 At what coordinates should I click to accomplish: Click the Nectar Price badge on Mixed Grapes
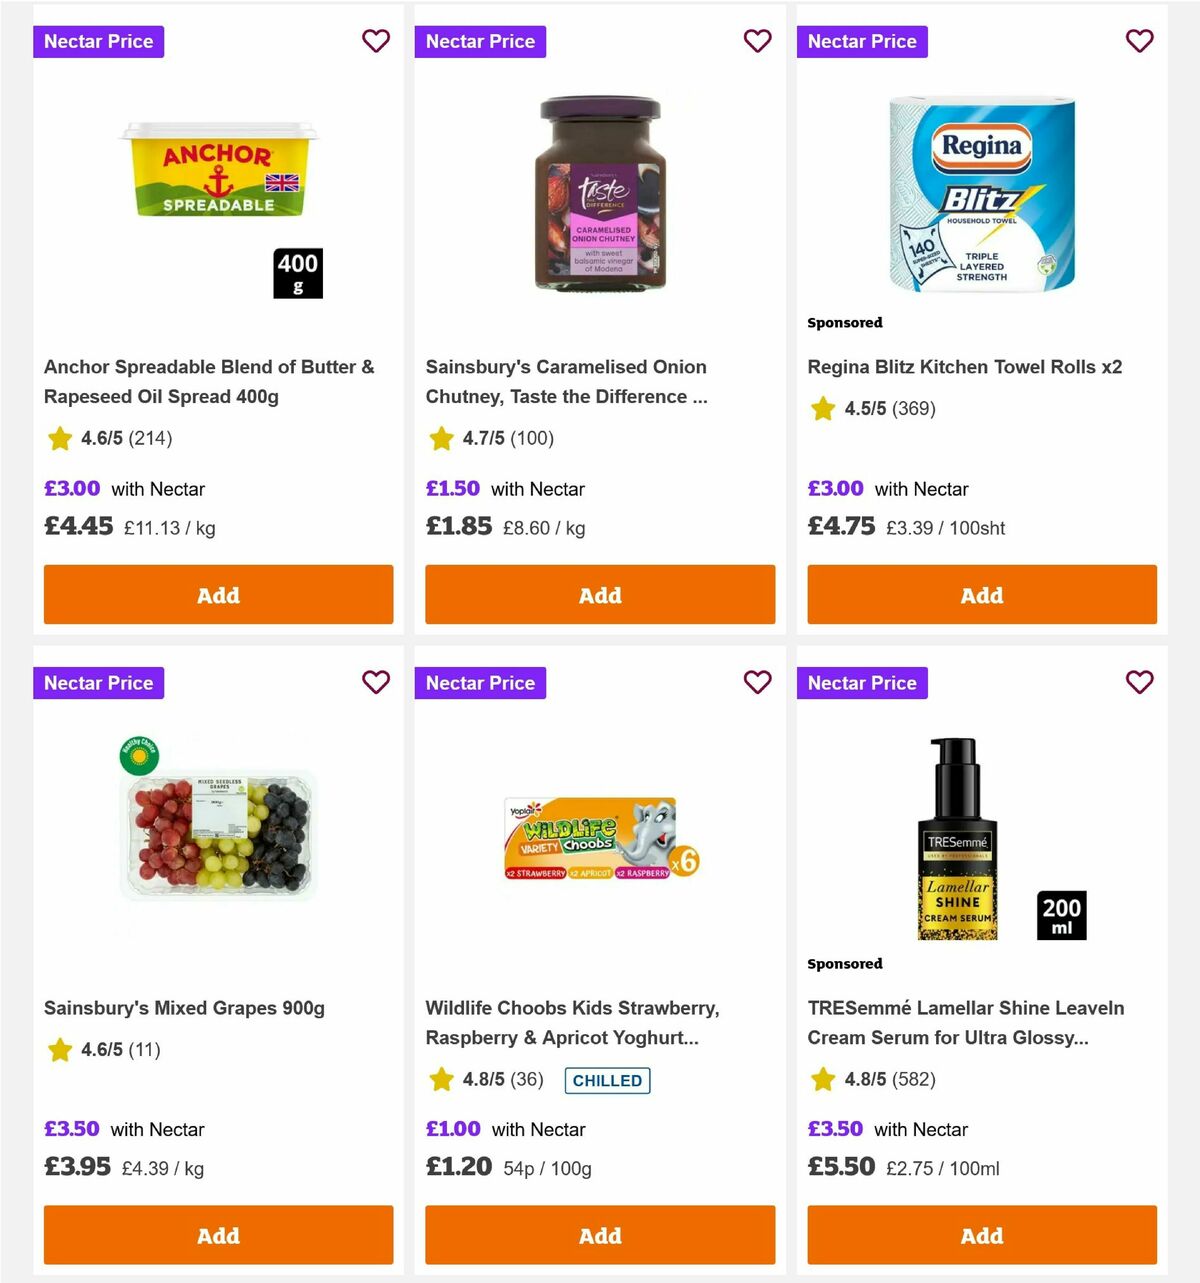point(98,683)
